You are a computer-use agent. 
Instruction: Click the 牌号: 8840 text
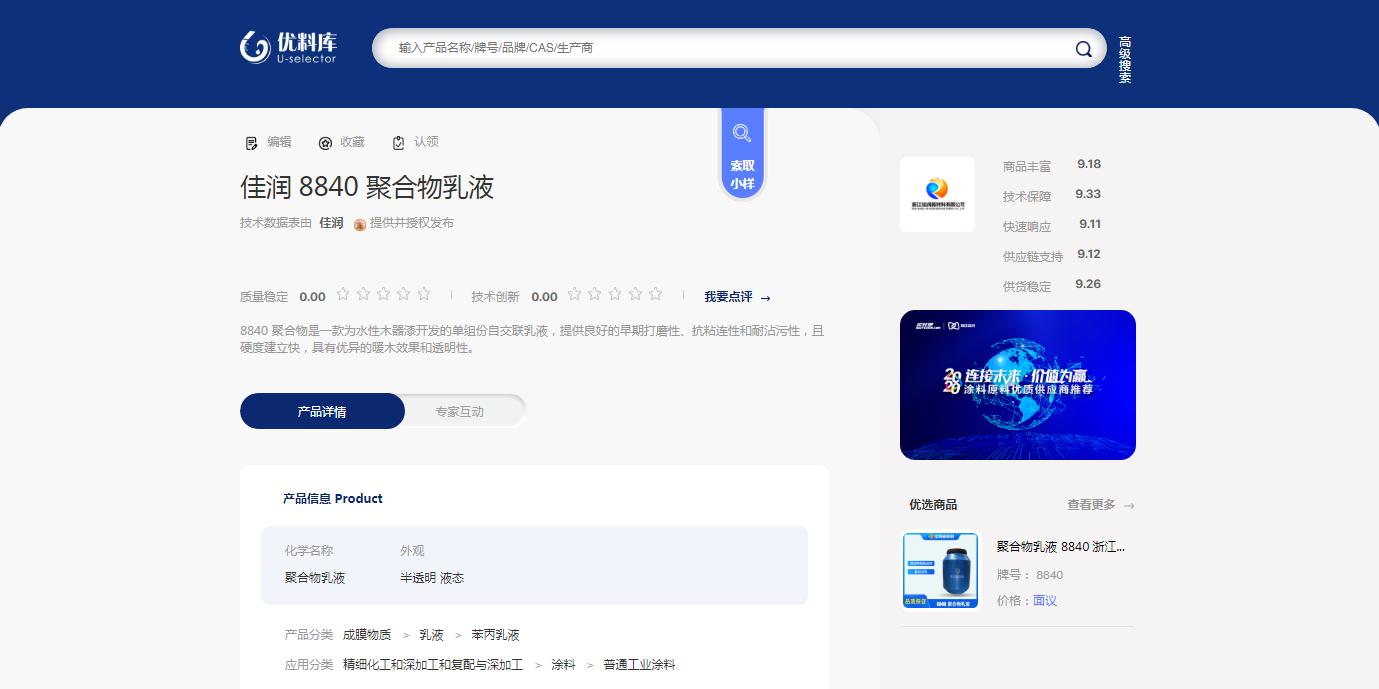(1030, 575)
